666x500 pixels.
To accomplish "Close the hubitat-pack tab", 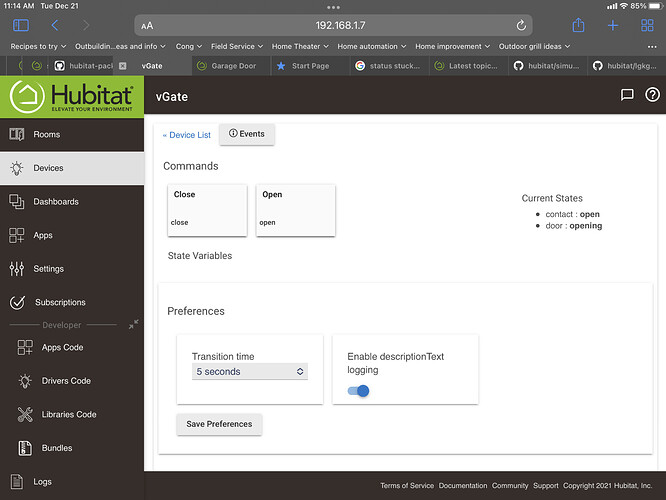I will (122, 66).
